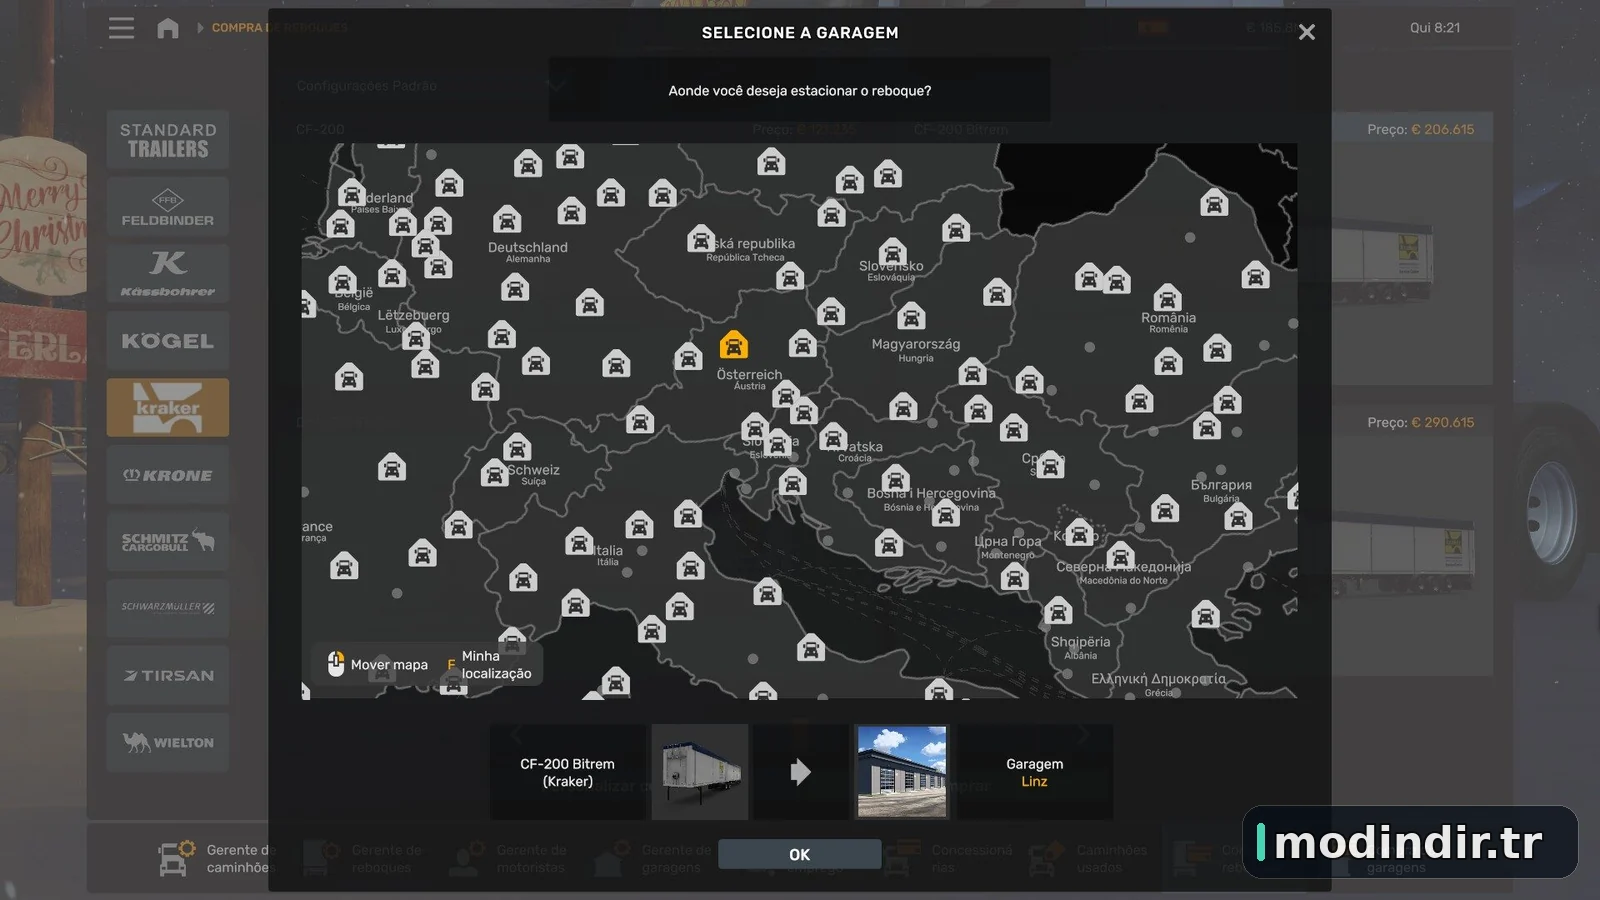Viewport: 1600px width, 900px height.
Task: Open the Krone trailer brand
Action: (x=168, y=475)
